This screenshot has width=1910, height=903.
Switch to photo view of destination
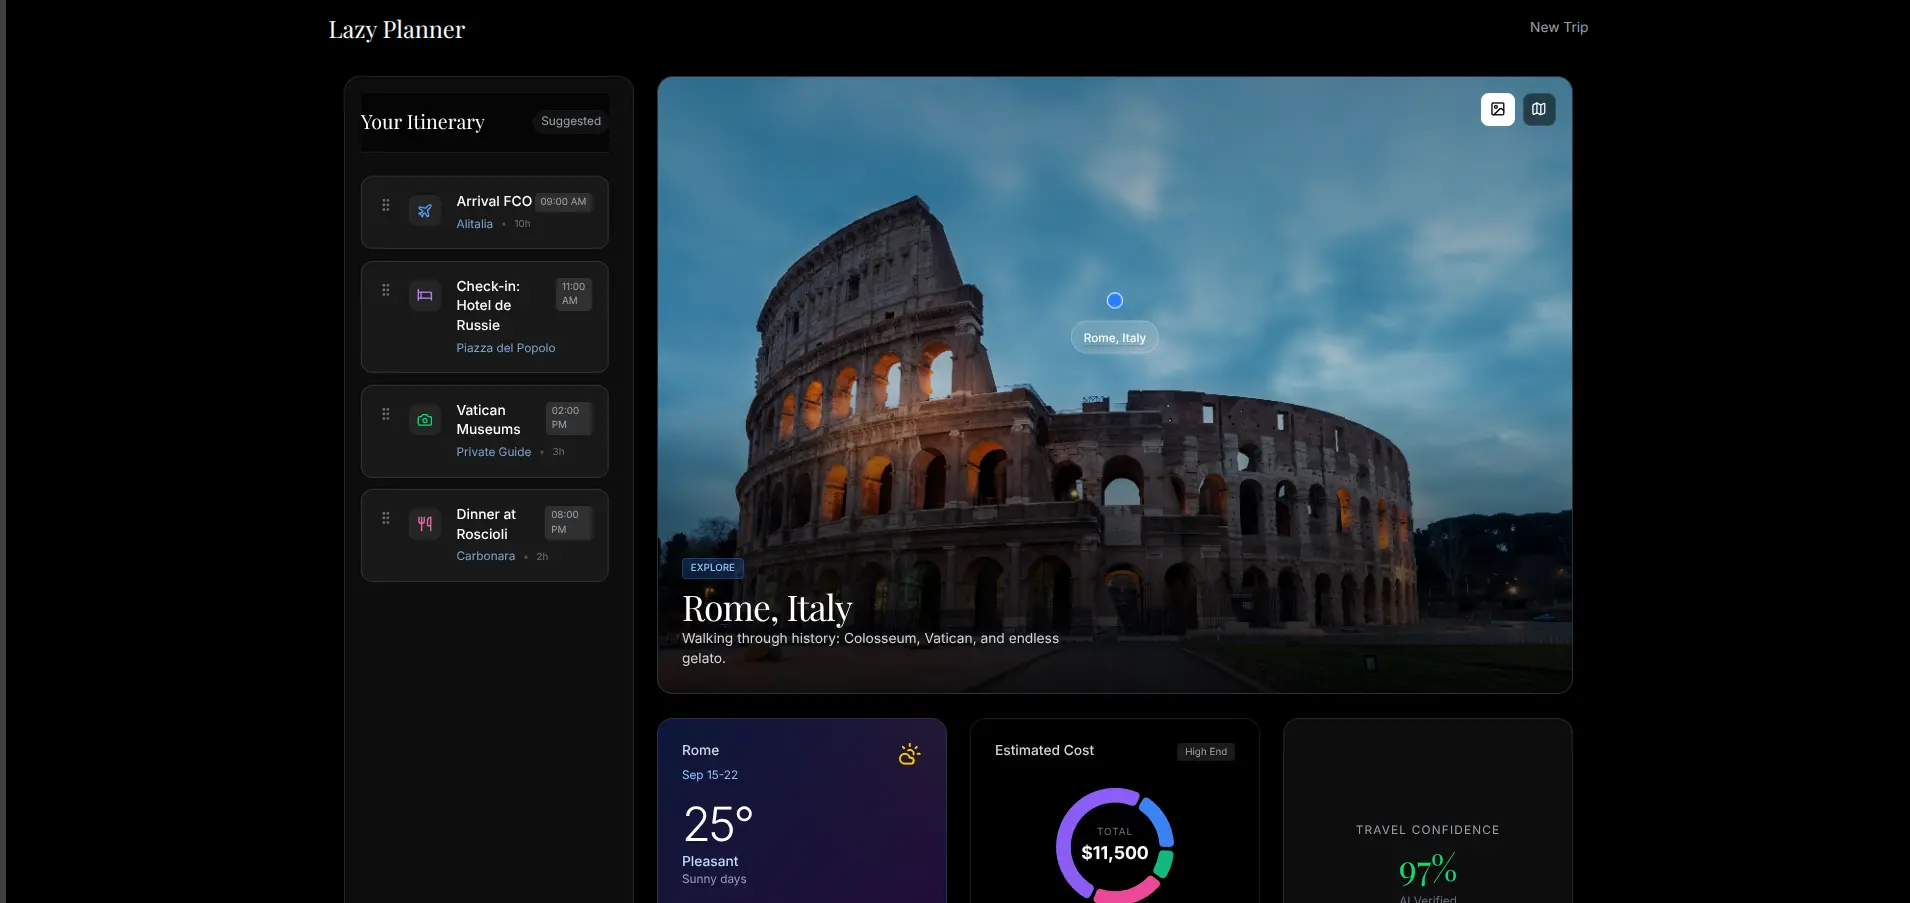[x=1497, y=109]
